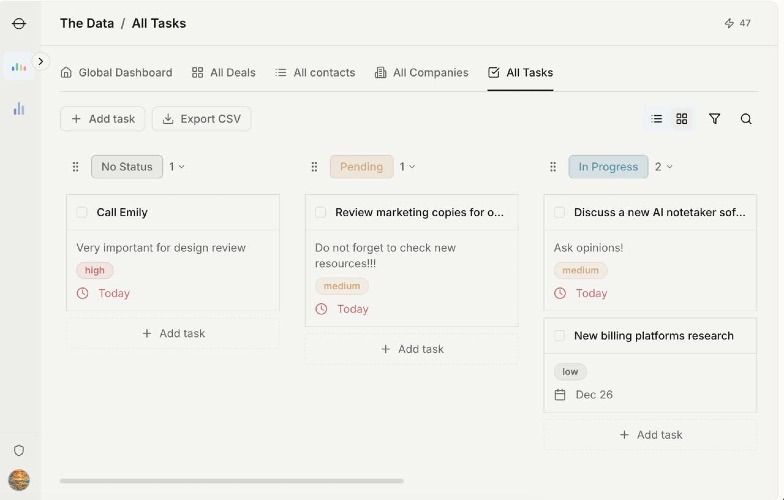
Task: Add task under the In Progress column
Action: [x=650, y=434]
